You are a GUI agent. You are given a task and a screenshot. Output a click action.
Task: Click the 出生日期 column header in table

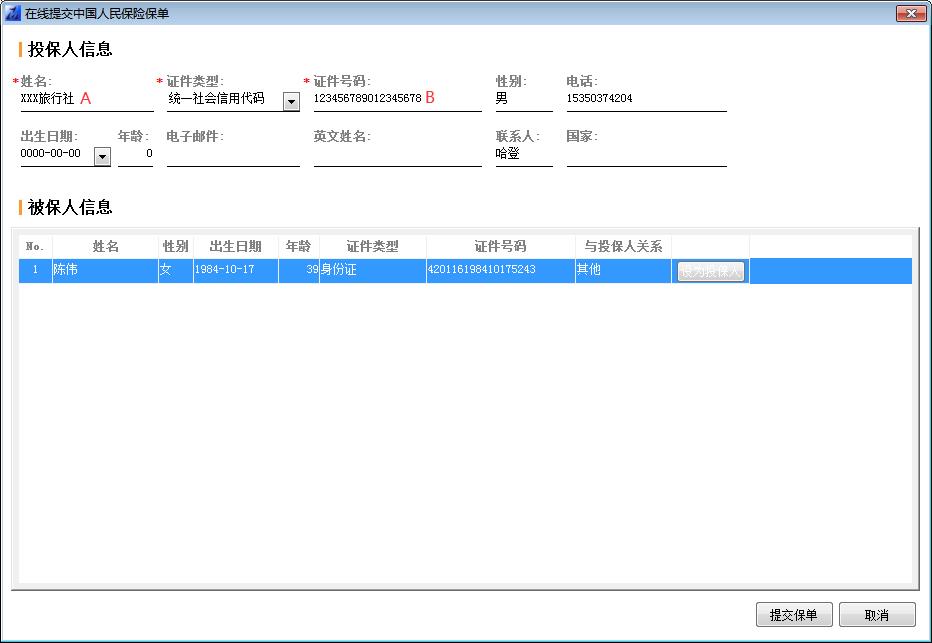tap(235, 246)
